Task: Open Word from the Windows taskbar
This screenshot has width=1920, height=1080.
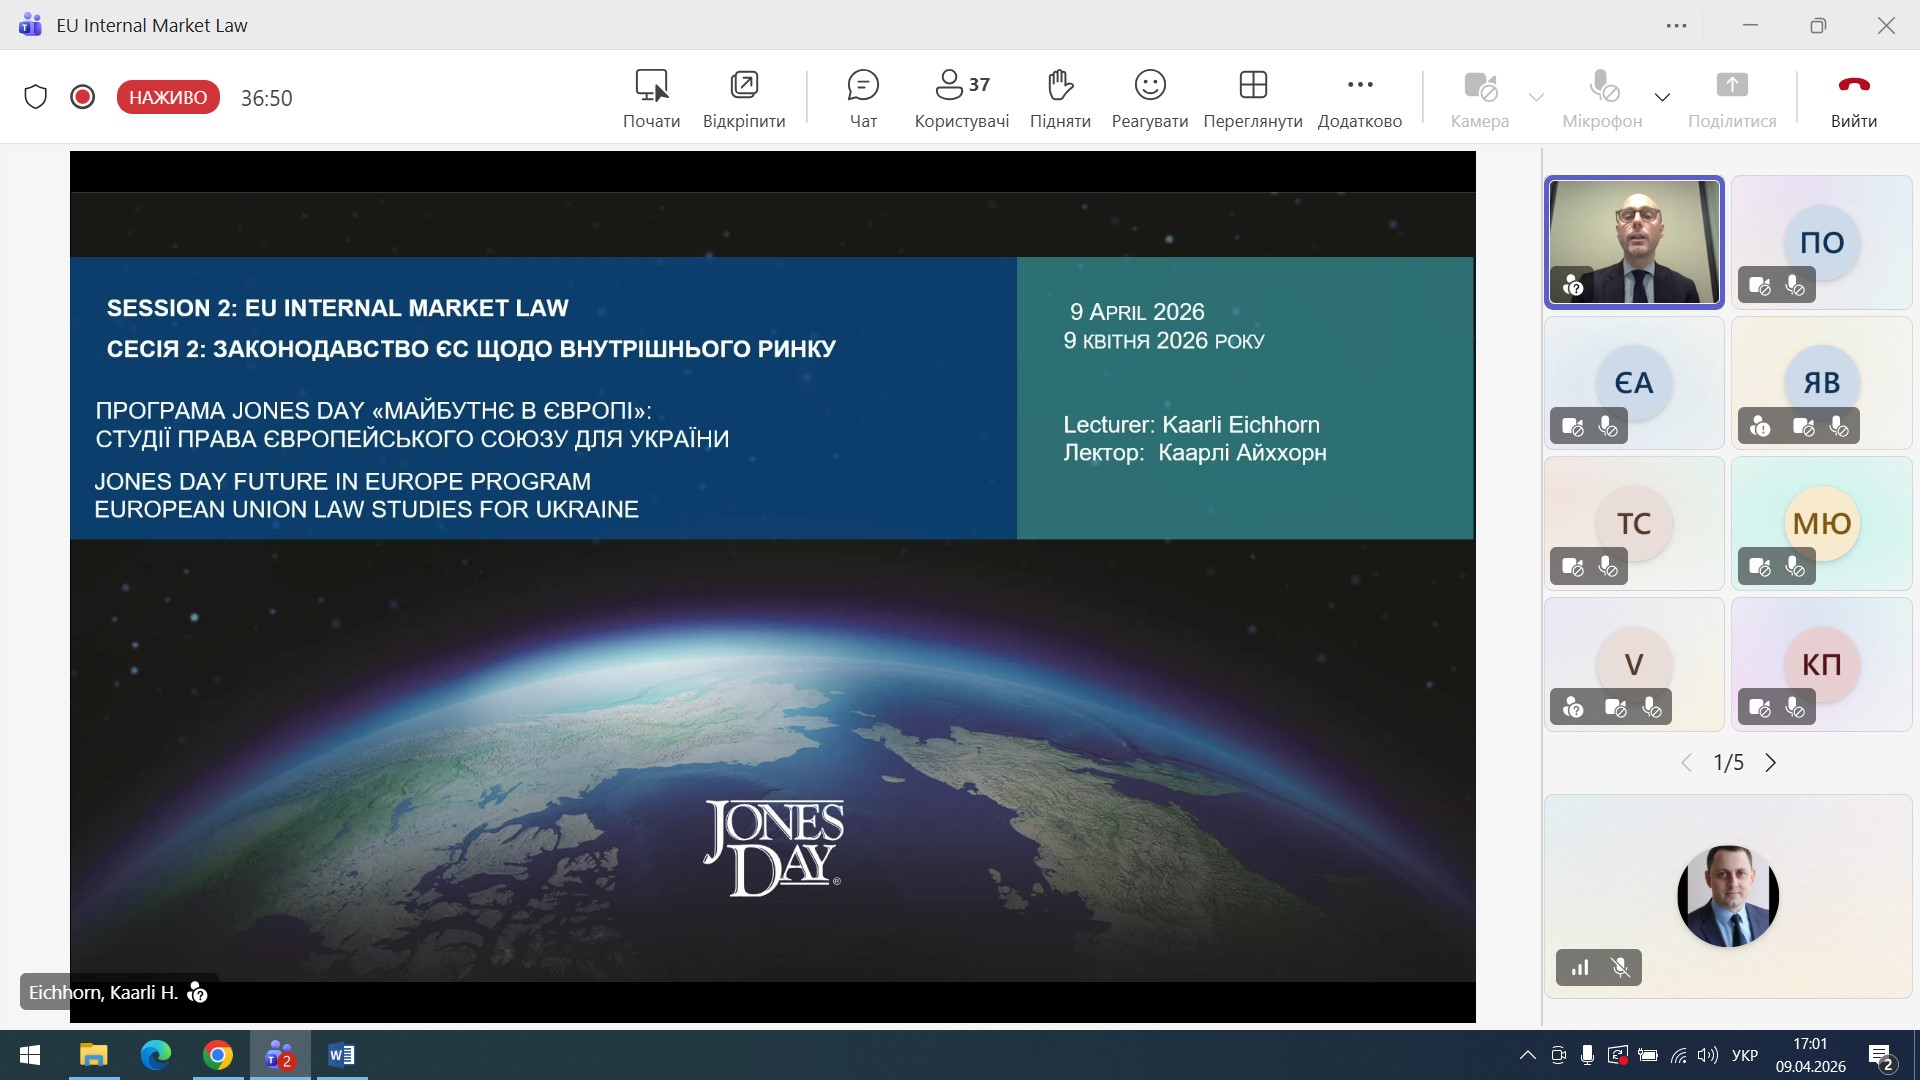Action: coord(341,1055)
